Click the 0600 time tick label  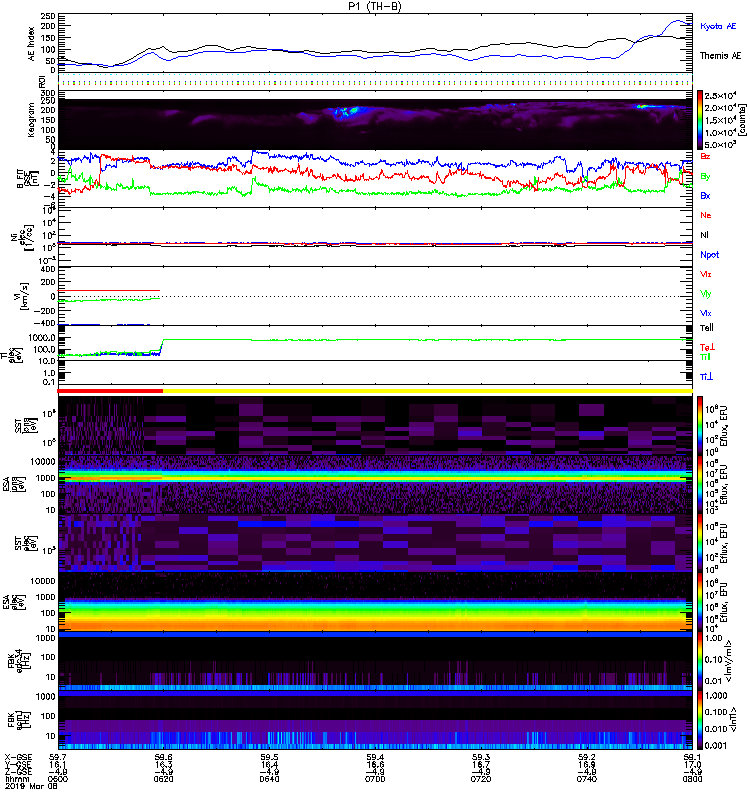pos(58,779)
